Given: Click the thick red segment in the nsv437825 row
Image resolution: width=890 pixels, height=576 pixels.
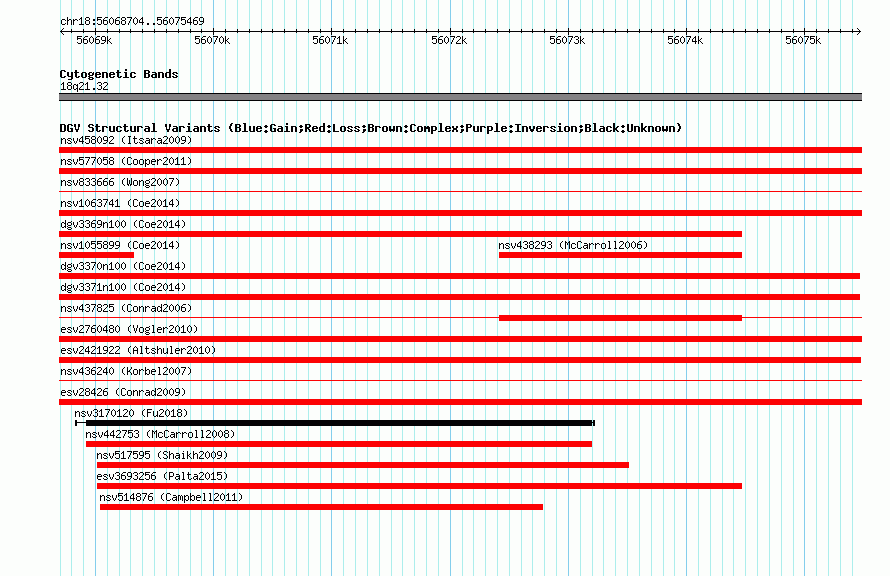Looking at the screenshot, I should (620, 318).
